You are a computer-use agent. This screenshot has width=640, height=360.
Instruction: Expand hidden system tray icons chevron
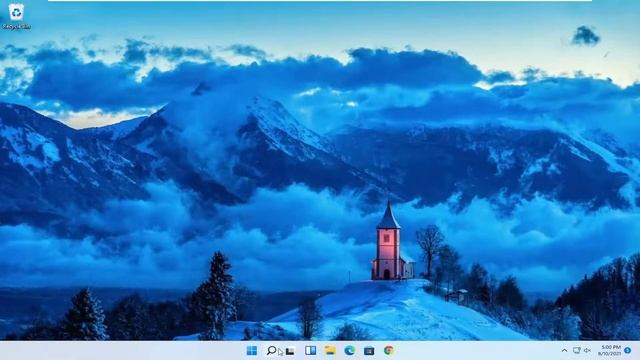coord(564,350)
